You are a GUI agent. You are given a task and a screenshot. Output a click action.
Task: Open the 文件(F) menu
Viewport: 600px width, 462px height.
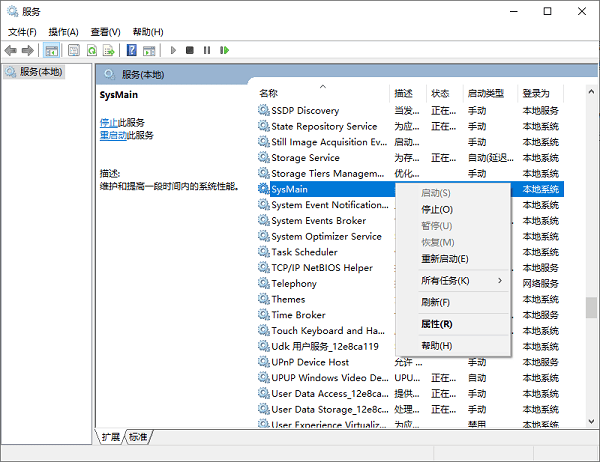(x=22, y=32)
